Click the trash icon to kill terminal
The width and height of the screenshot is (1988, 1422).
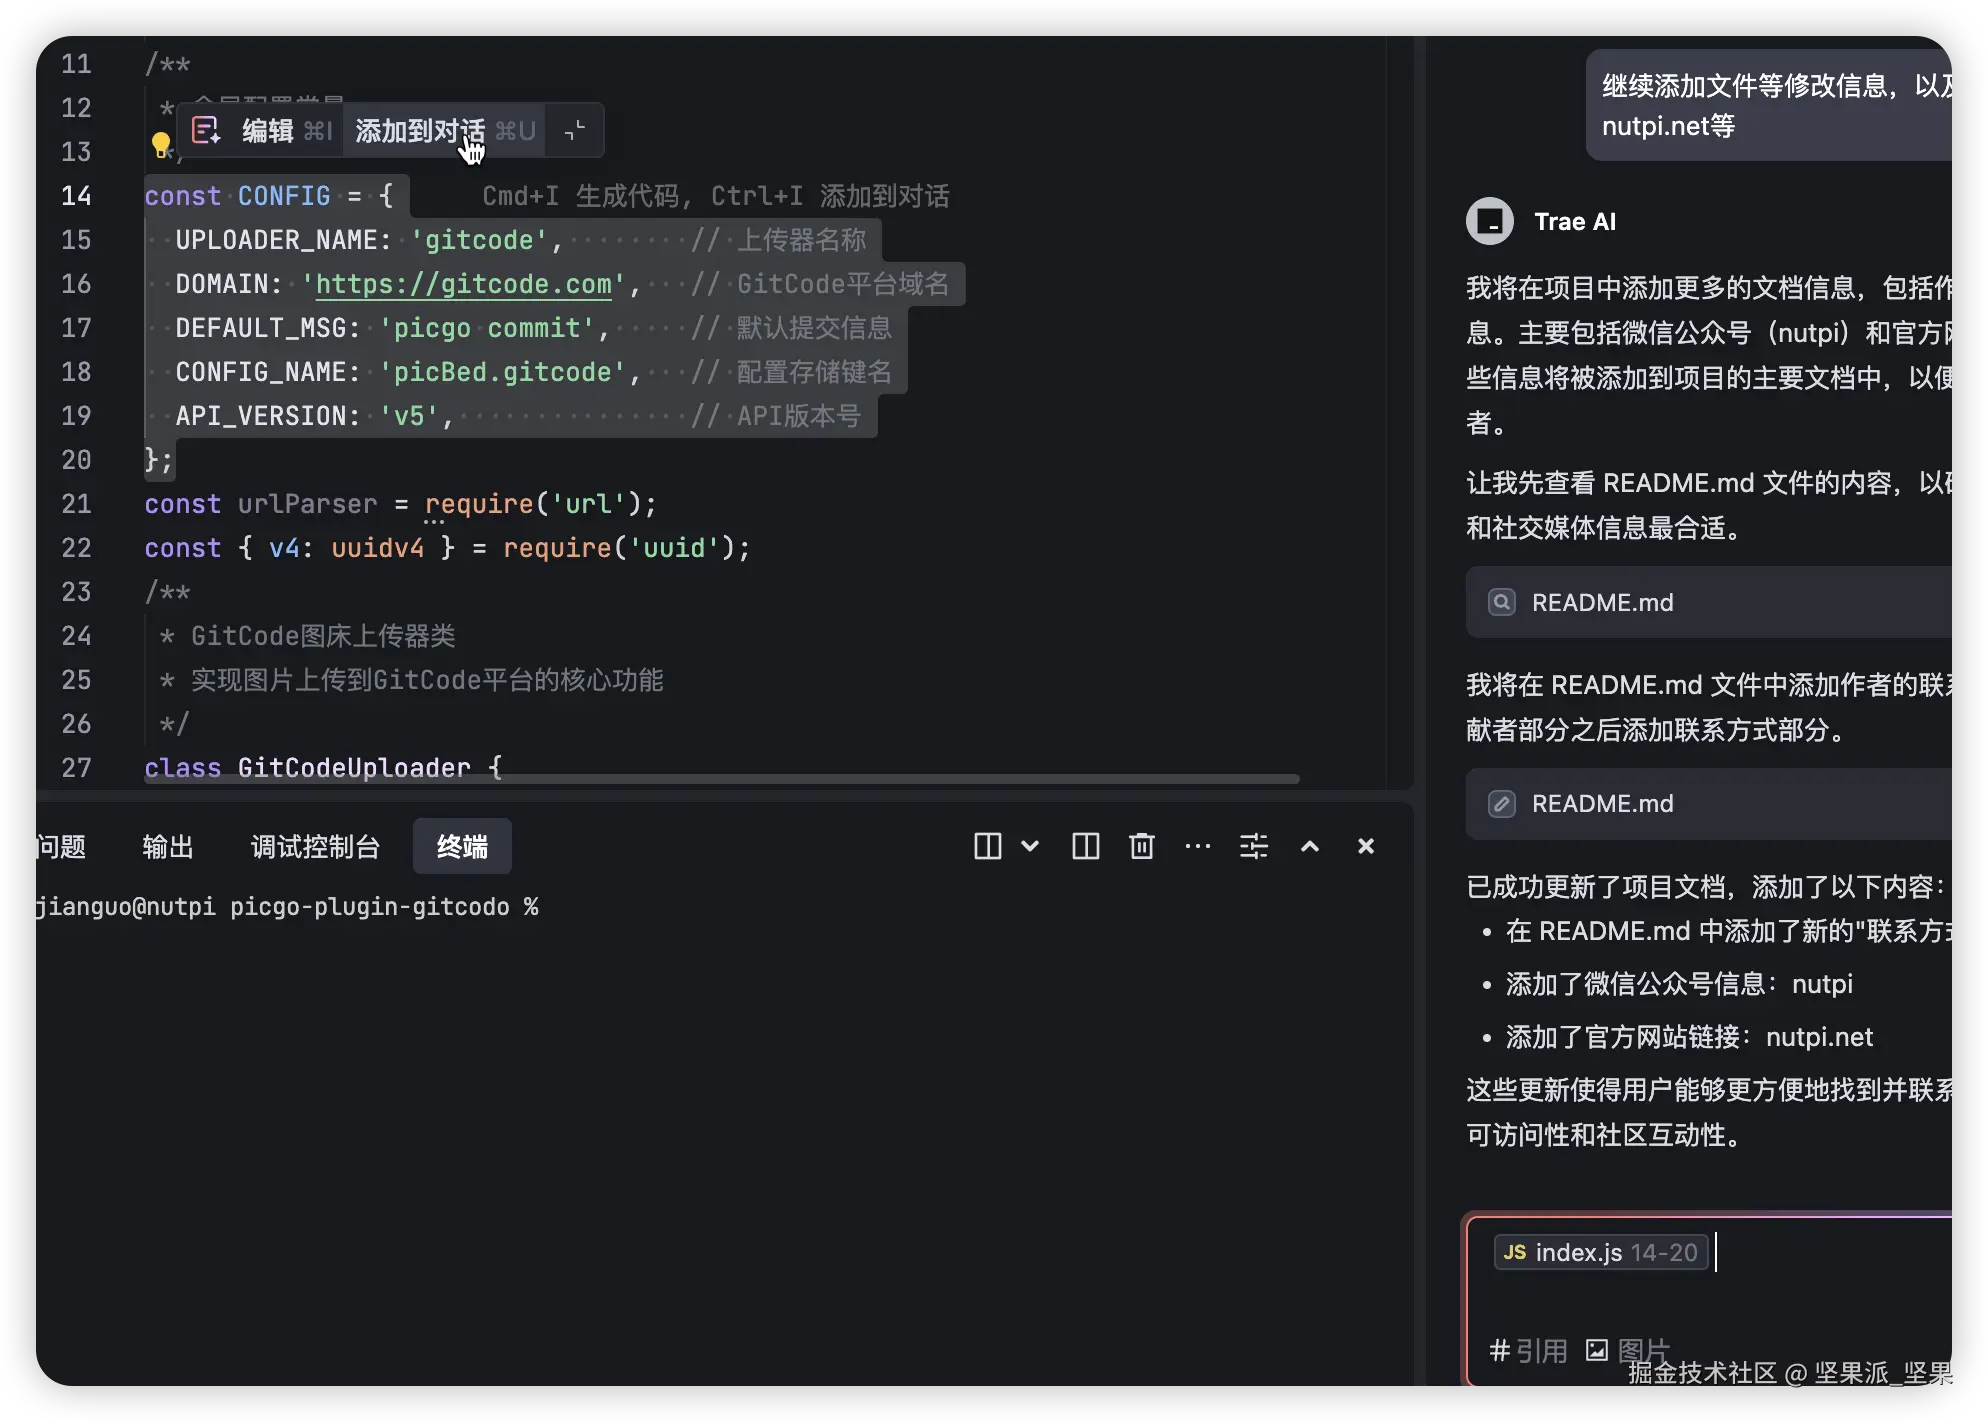(1141, 847)
